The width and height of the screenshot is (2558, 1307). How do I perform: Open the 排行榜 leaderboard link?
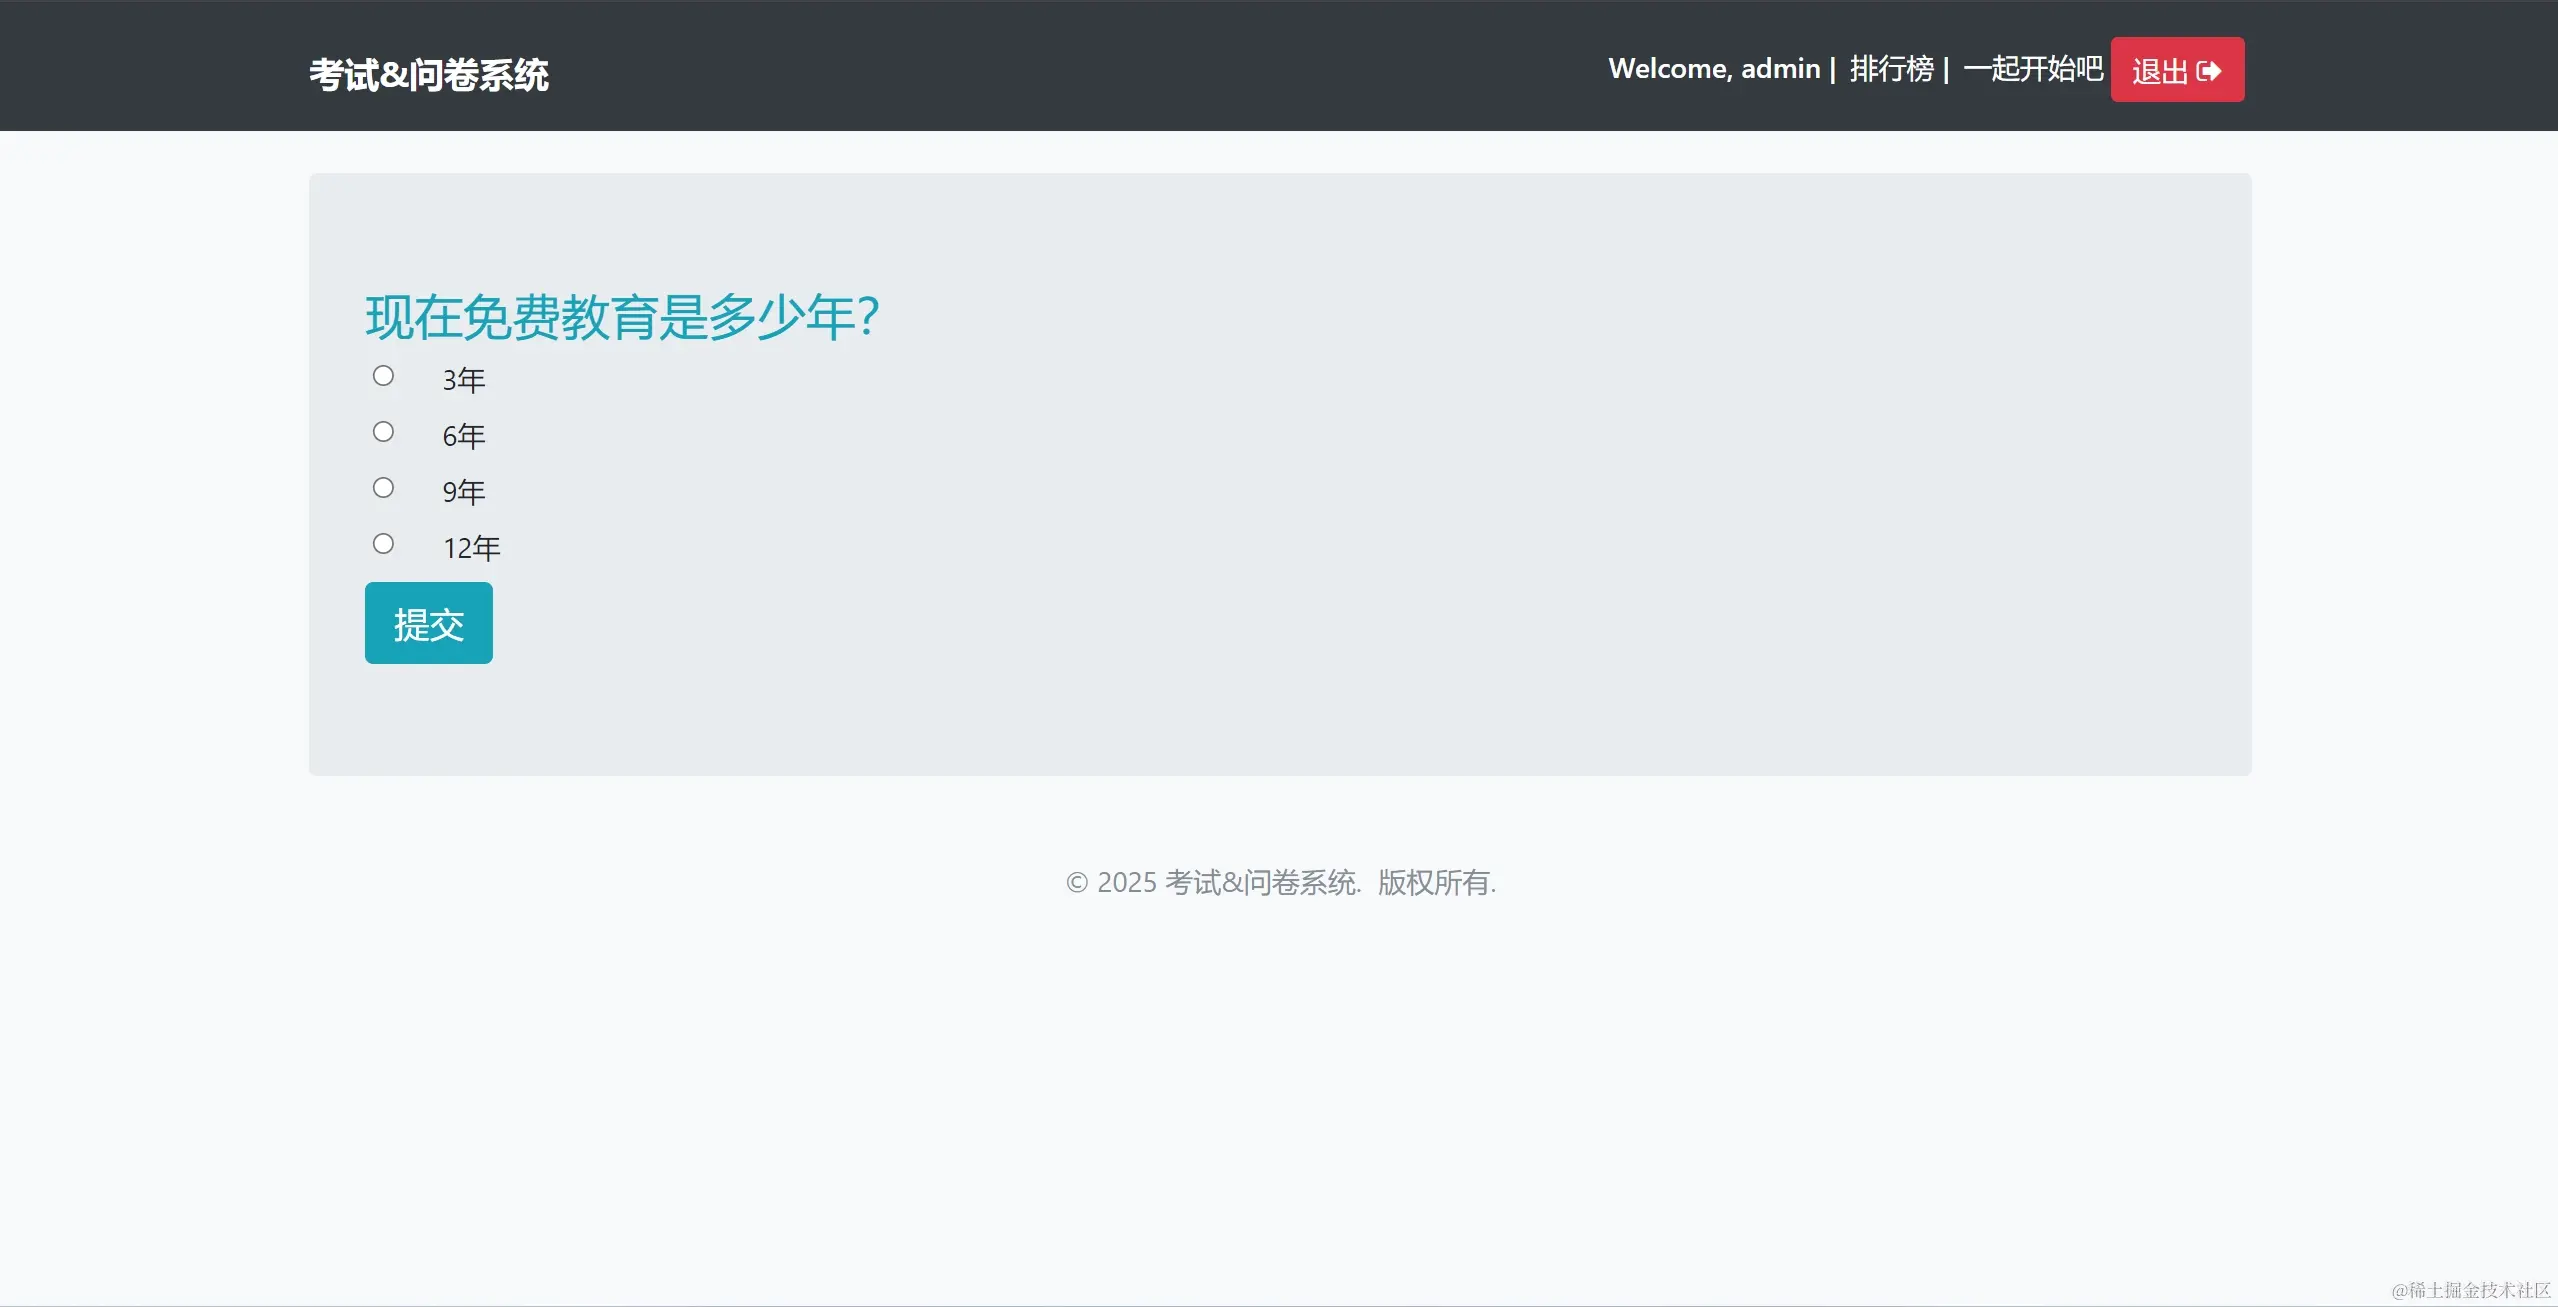pos(1891,69)
